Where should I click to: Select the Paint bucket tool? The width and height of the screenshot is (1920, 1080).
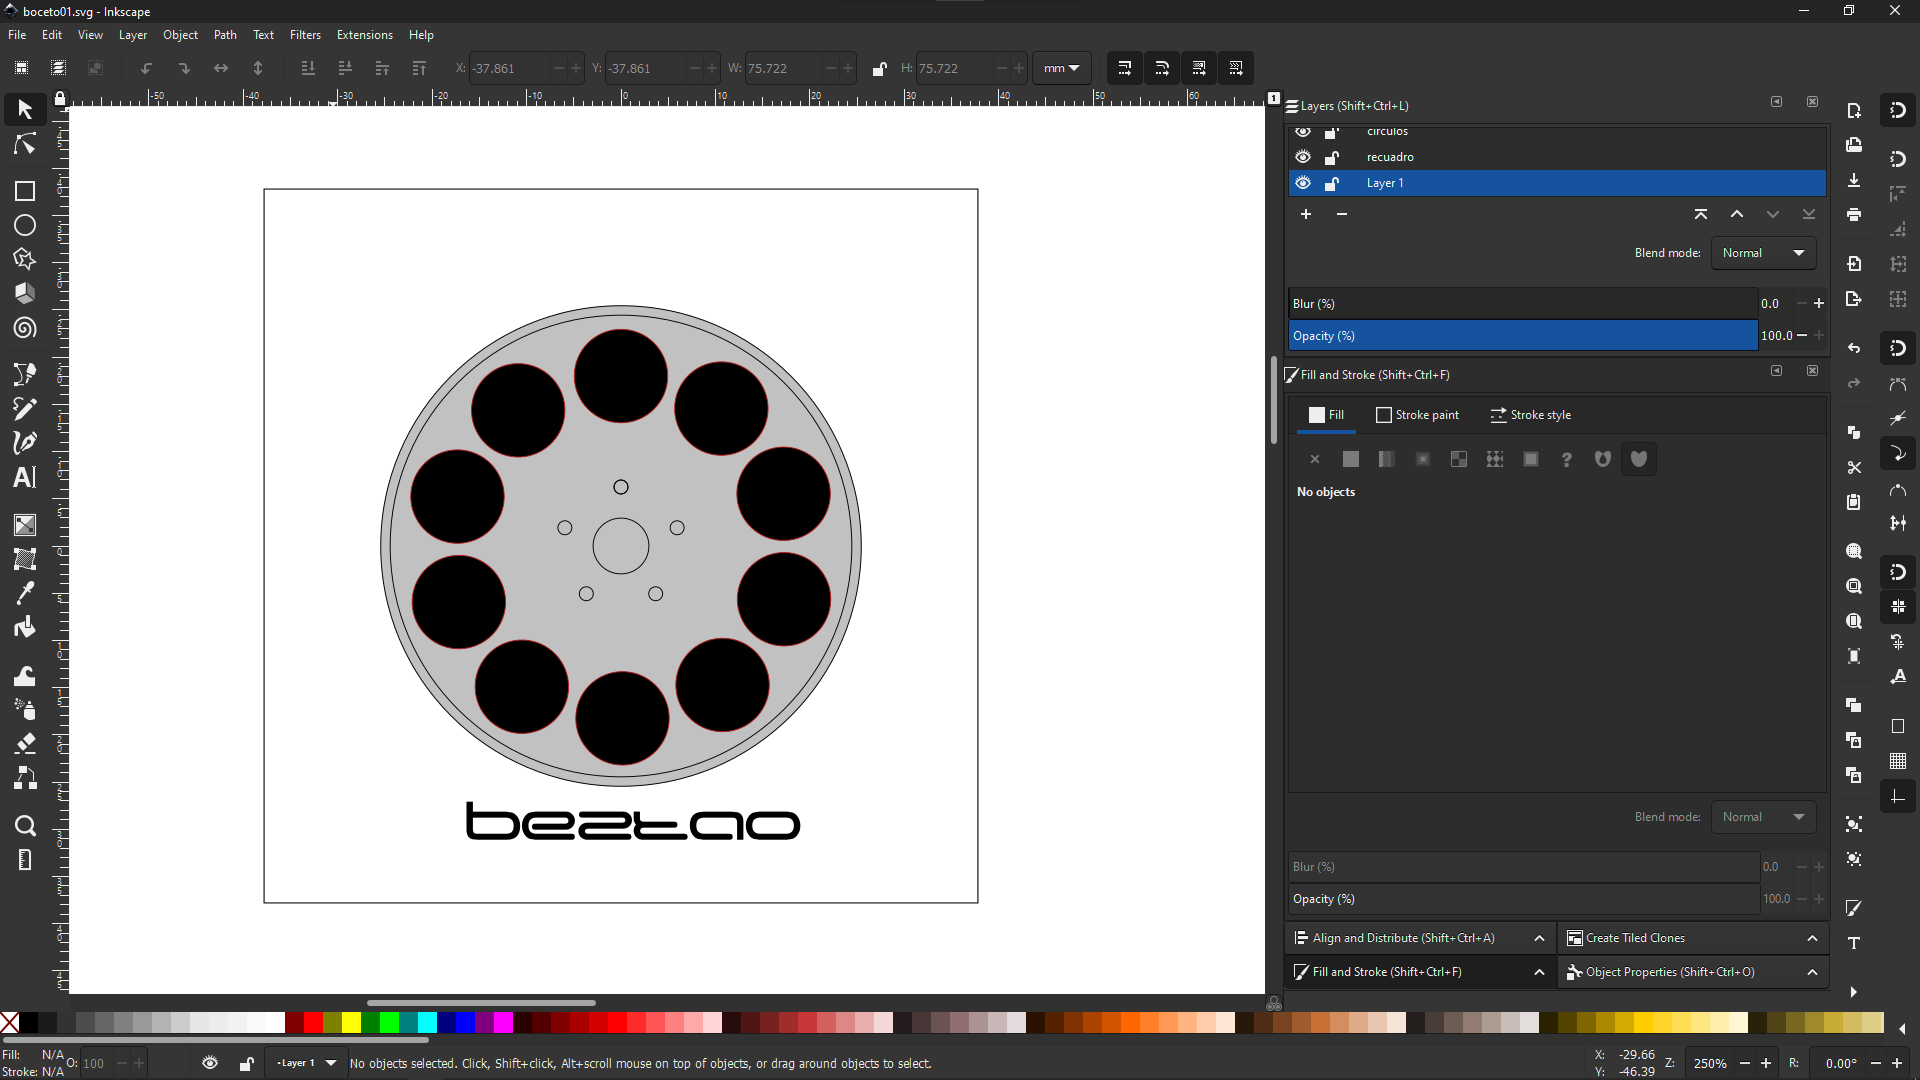25,627
